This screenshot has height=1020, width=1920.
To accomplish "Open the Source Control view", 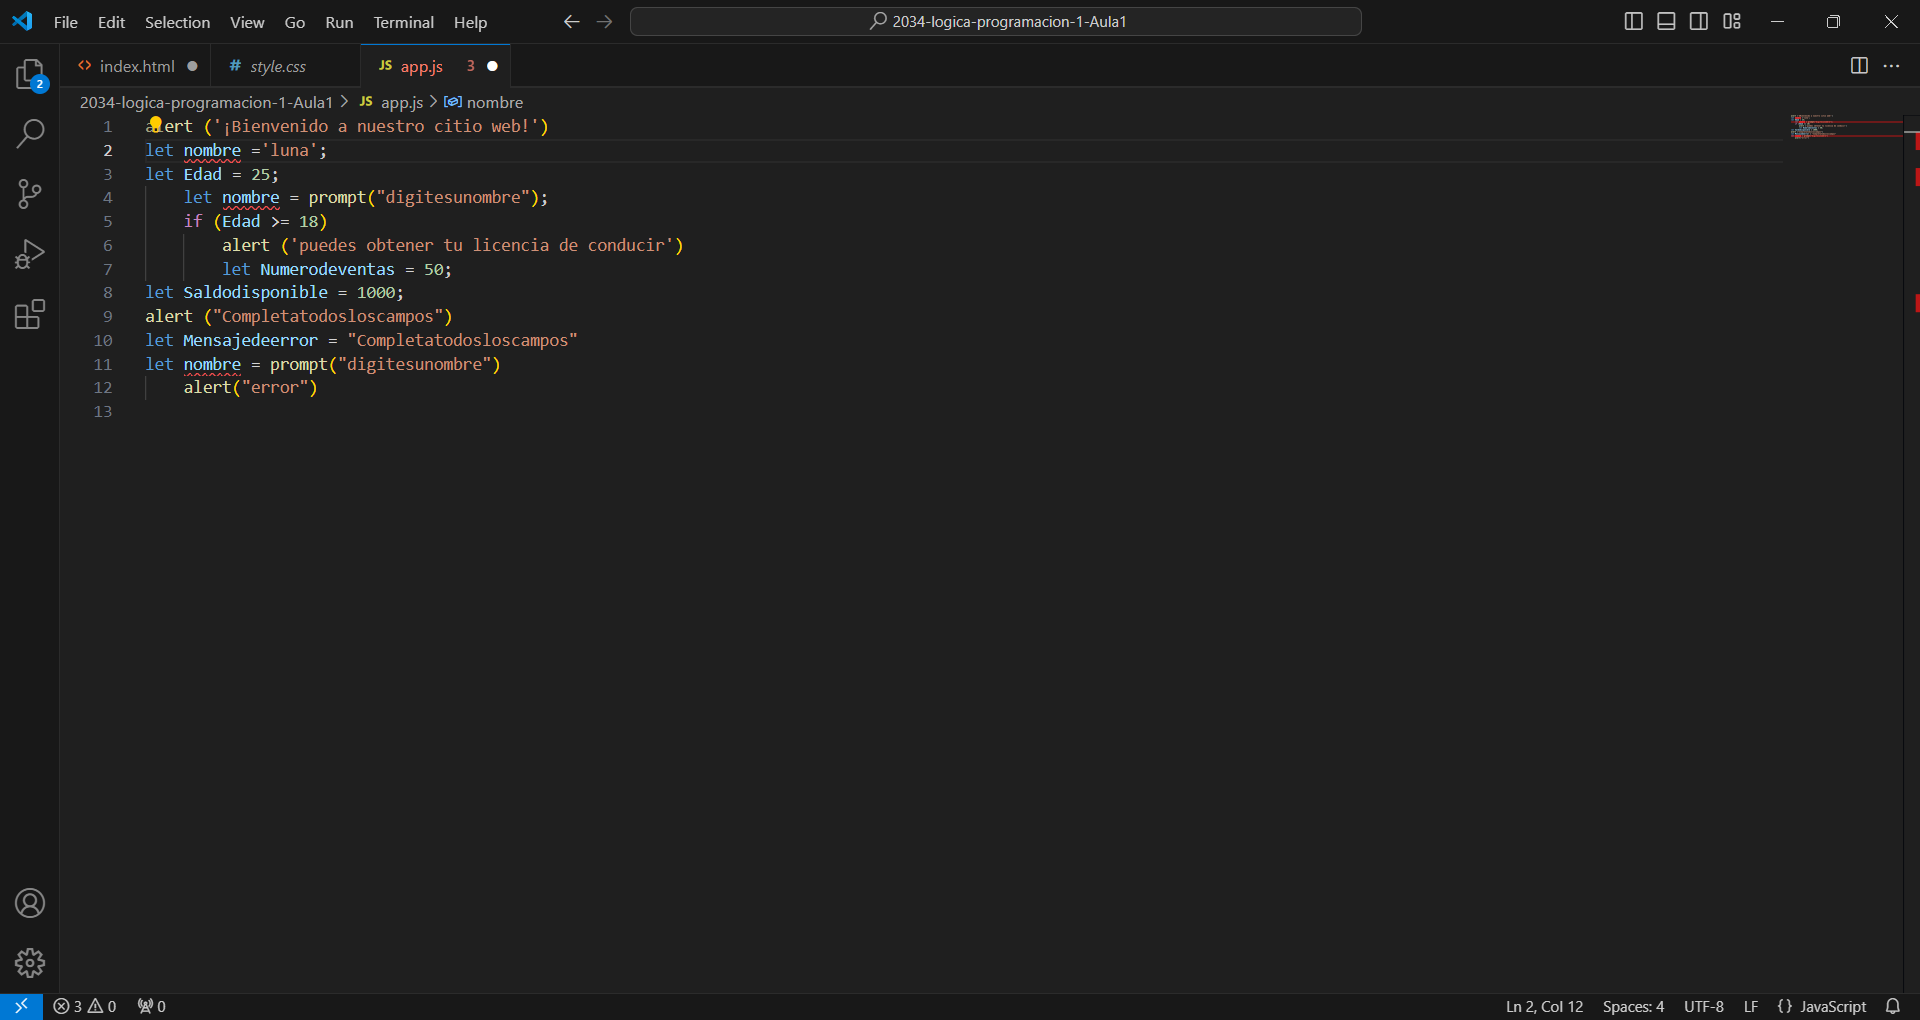I will click(x=30, y=194).
